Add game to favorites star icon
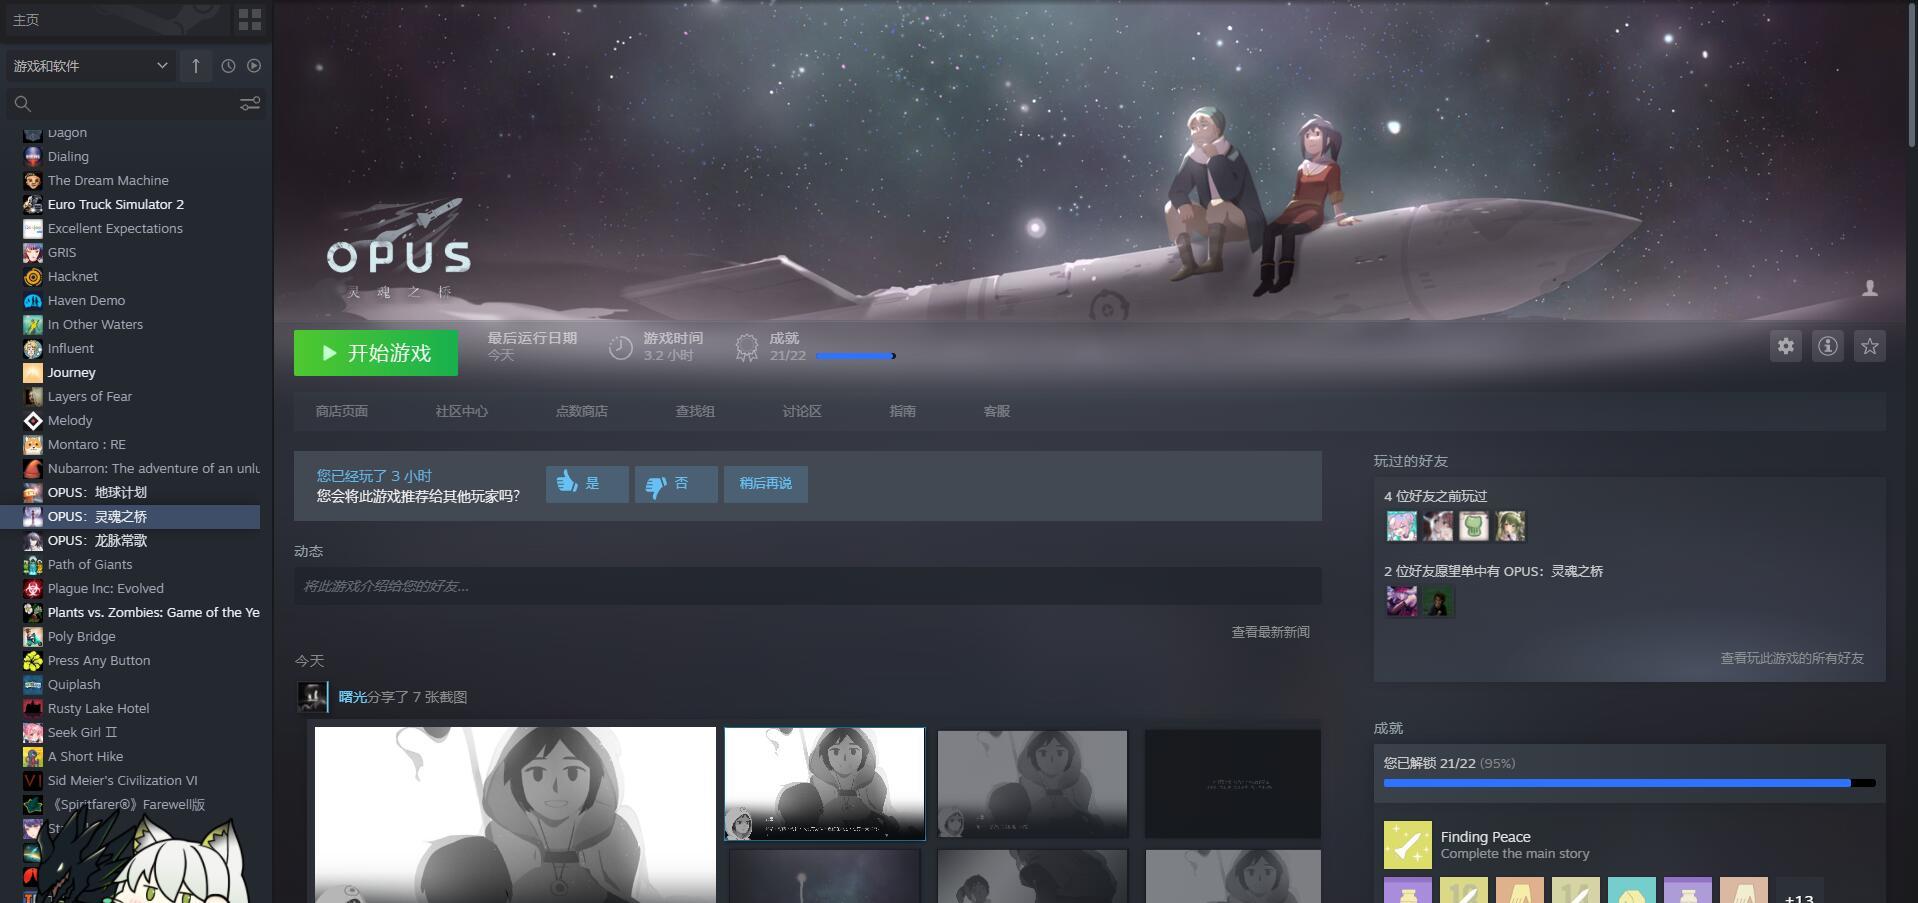Screen dimensions: 1918x903 (1870, 346)
